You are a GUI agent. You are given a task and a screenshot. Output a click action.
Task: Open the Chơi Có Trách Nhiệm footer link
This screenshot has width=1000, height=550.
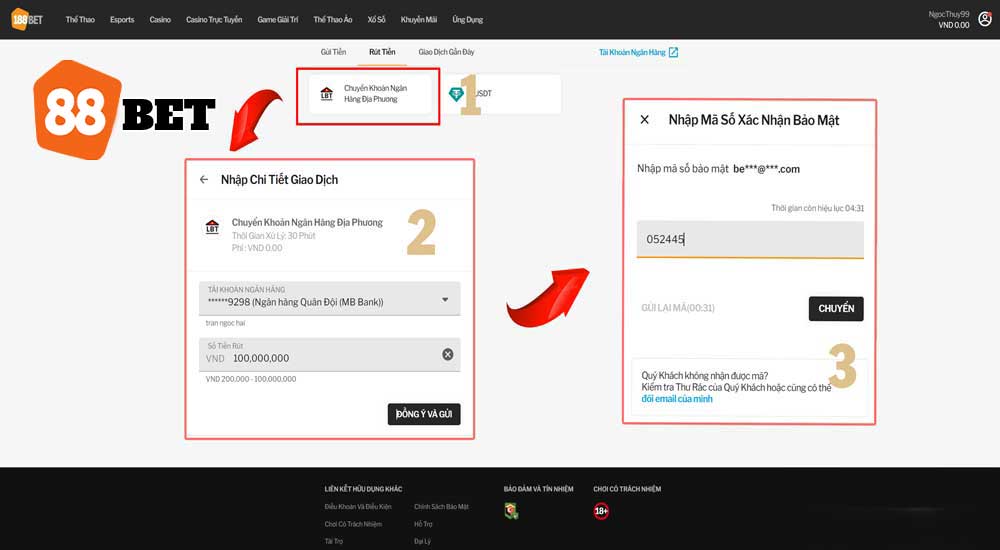tap(353, 524)
